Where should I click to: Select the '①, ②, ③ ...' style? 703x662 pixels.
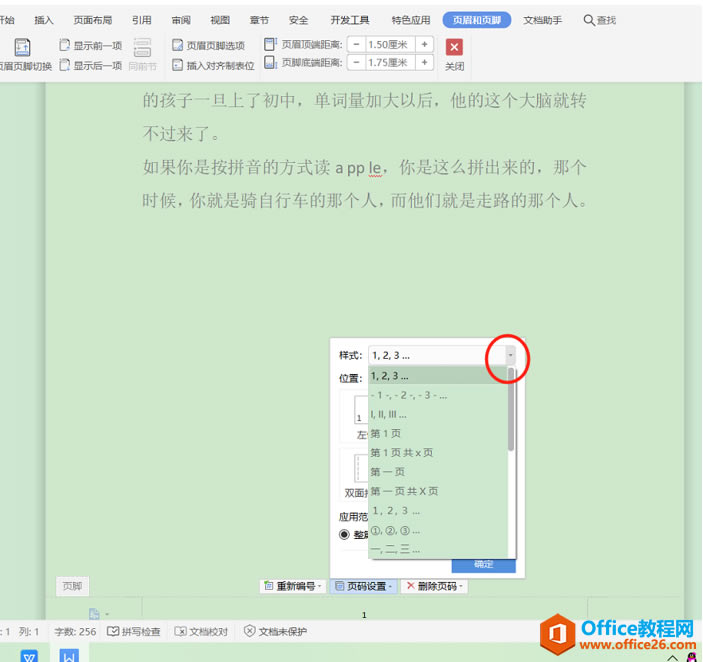[x=438, y=531]
